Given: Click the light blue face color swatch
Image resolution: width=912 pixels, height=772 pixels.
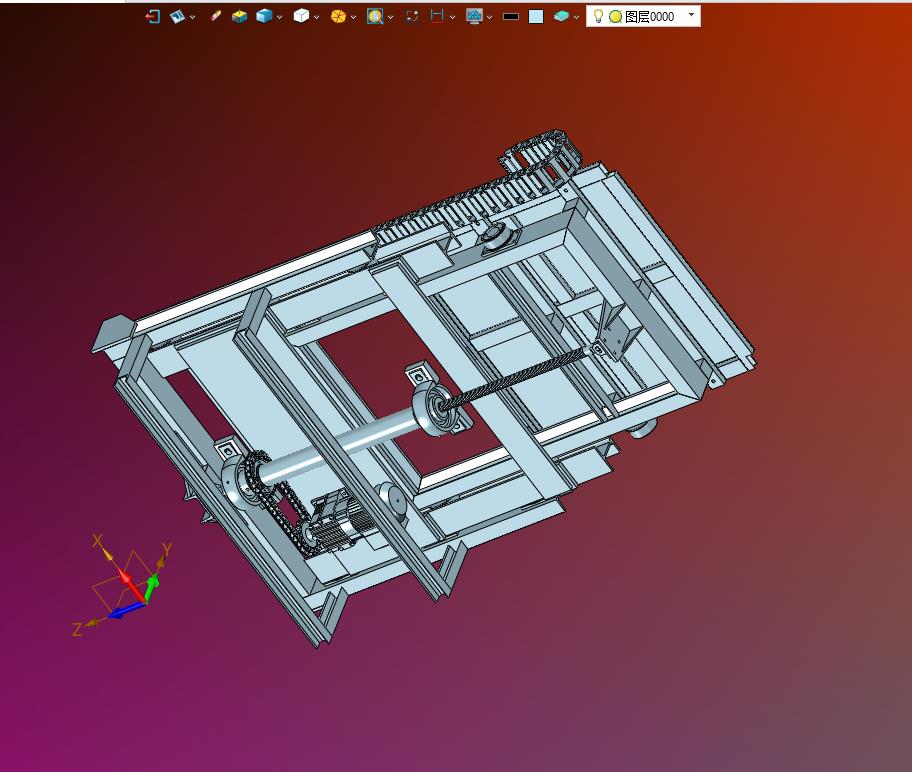Looking at the screenshot, I should click(536, 17).
